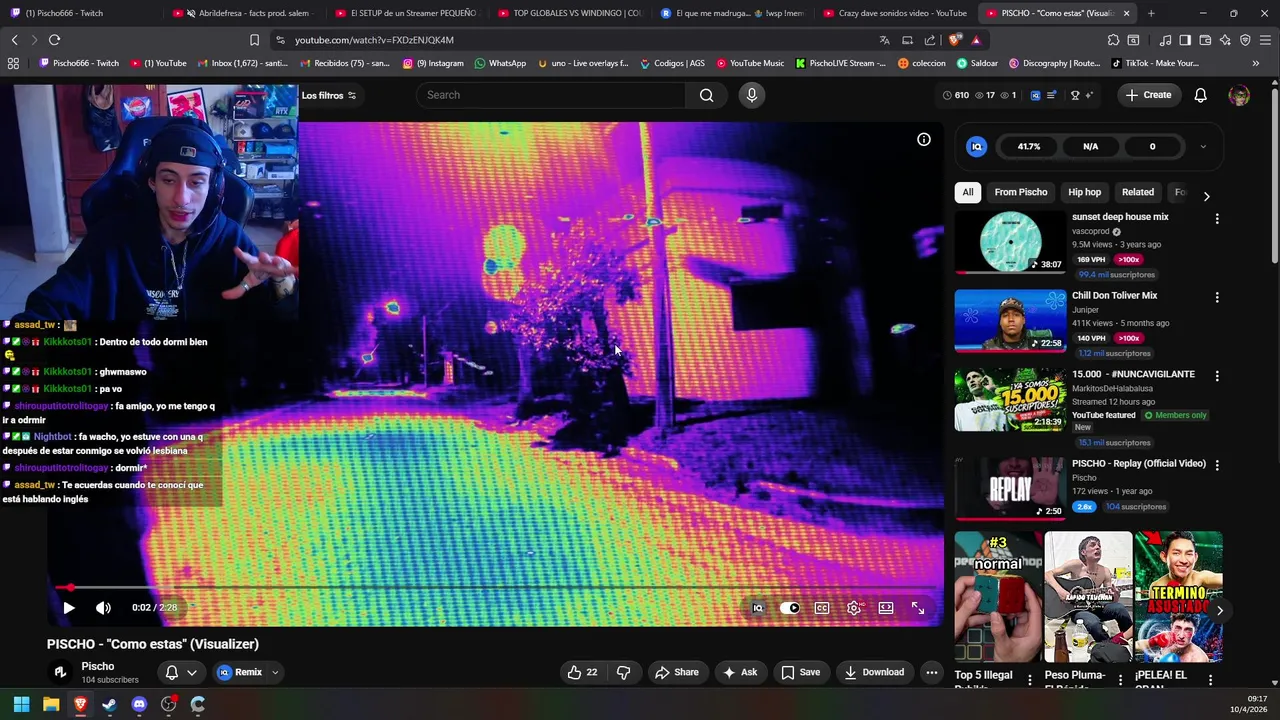Open Brave Shields lion icon
1280x720 pixels.
pos(954,40)
